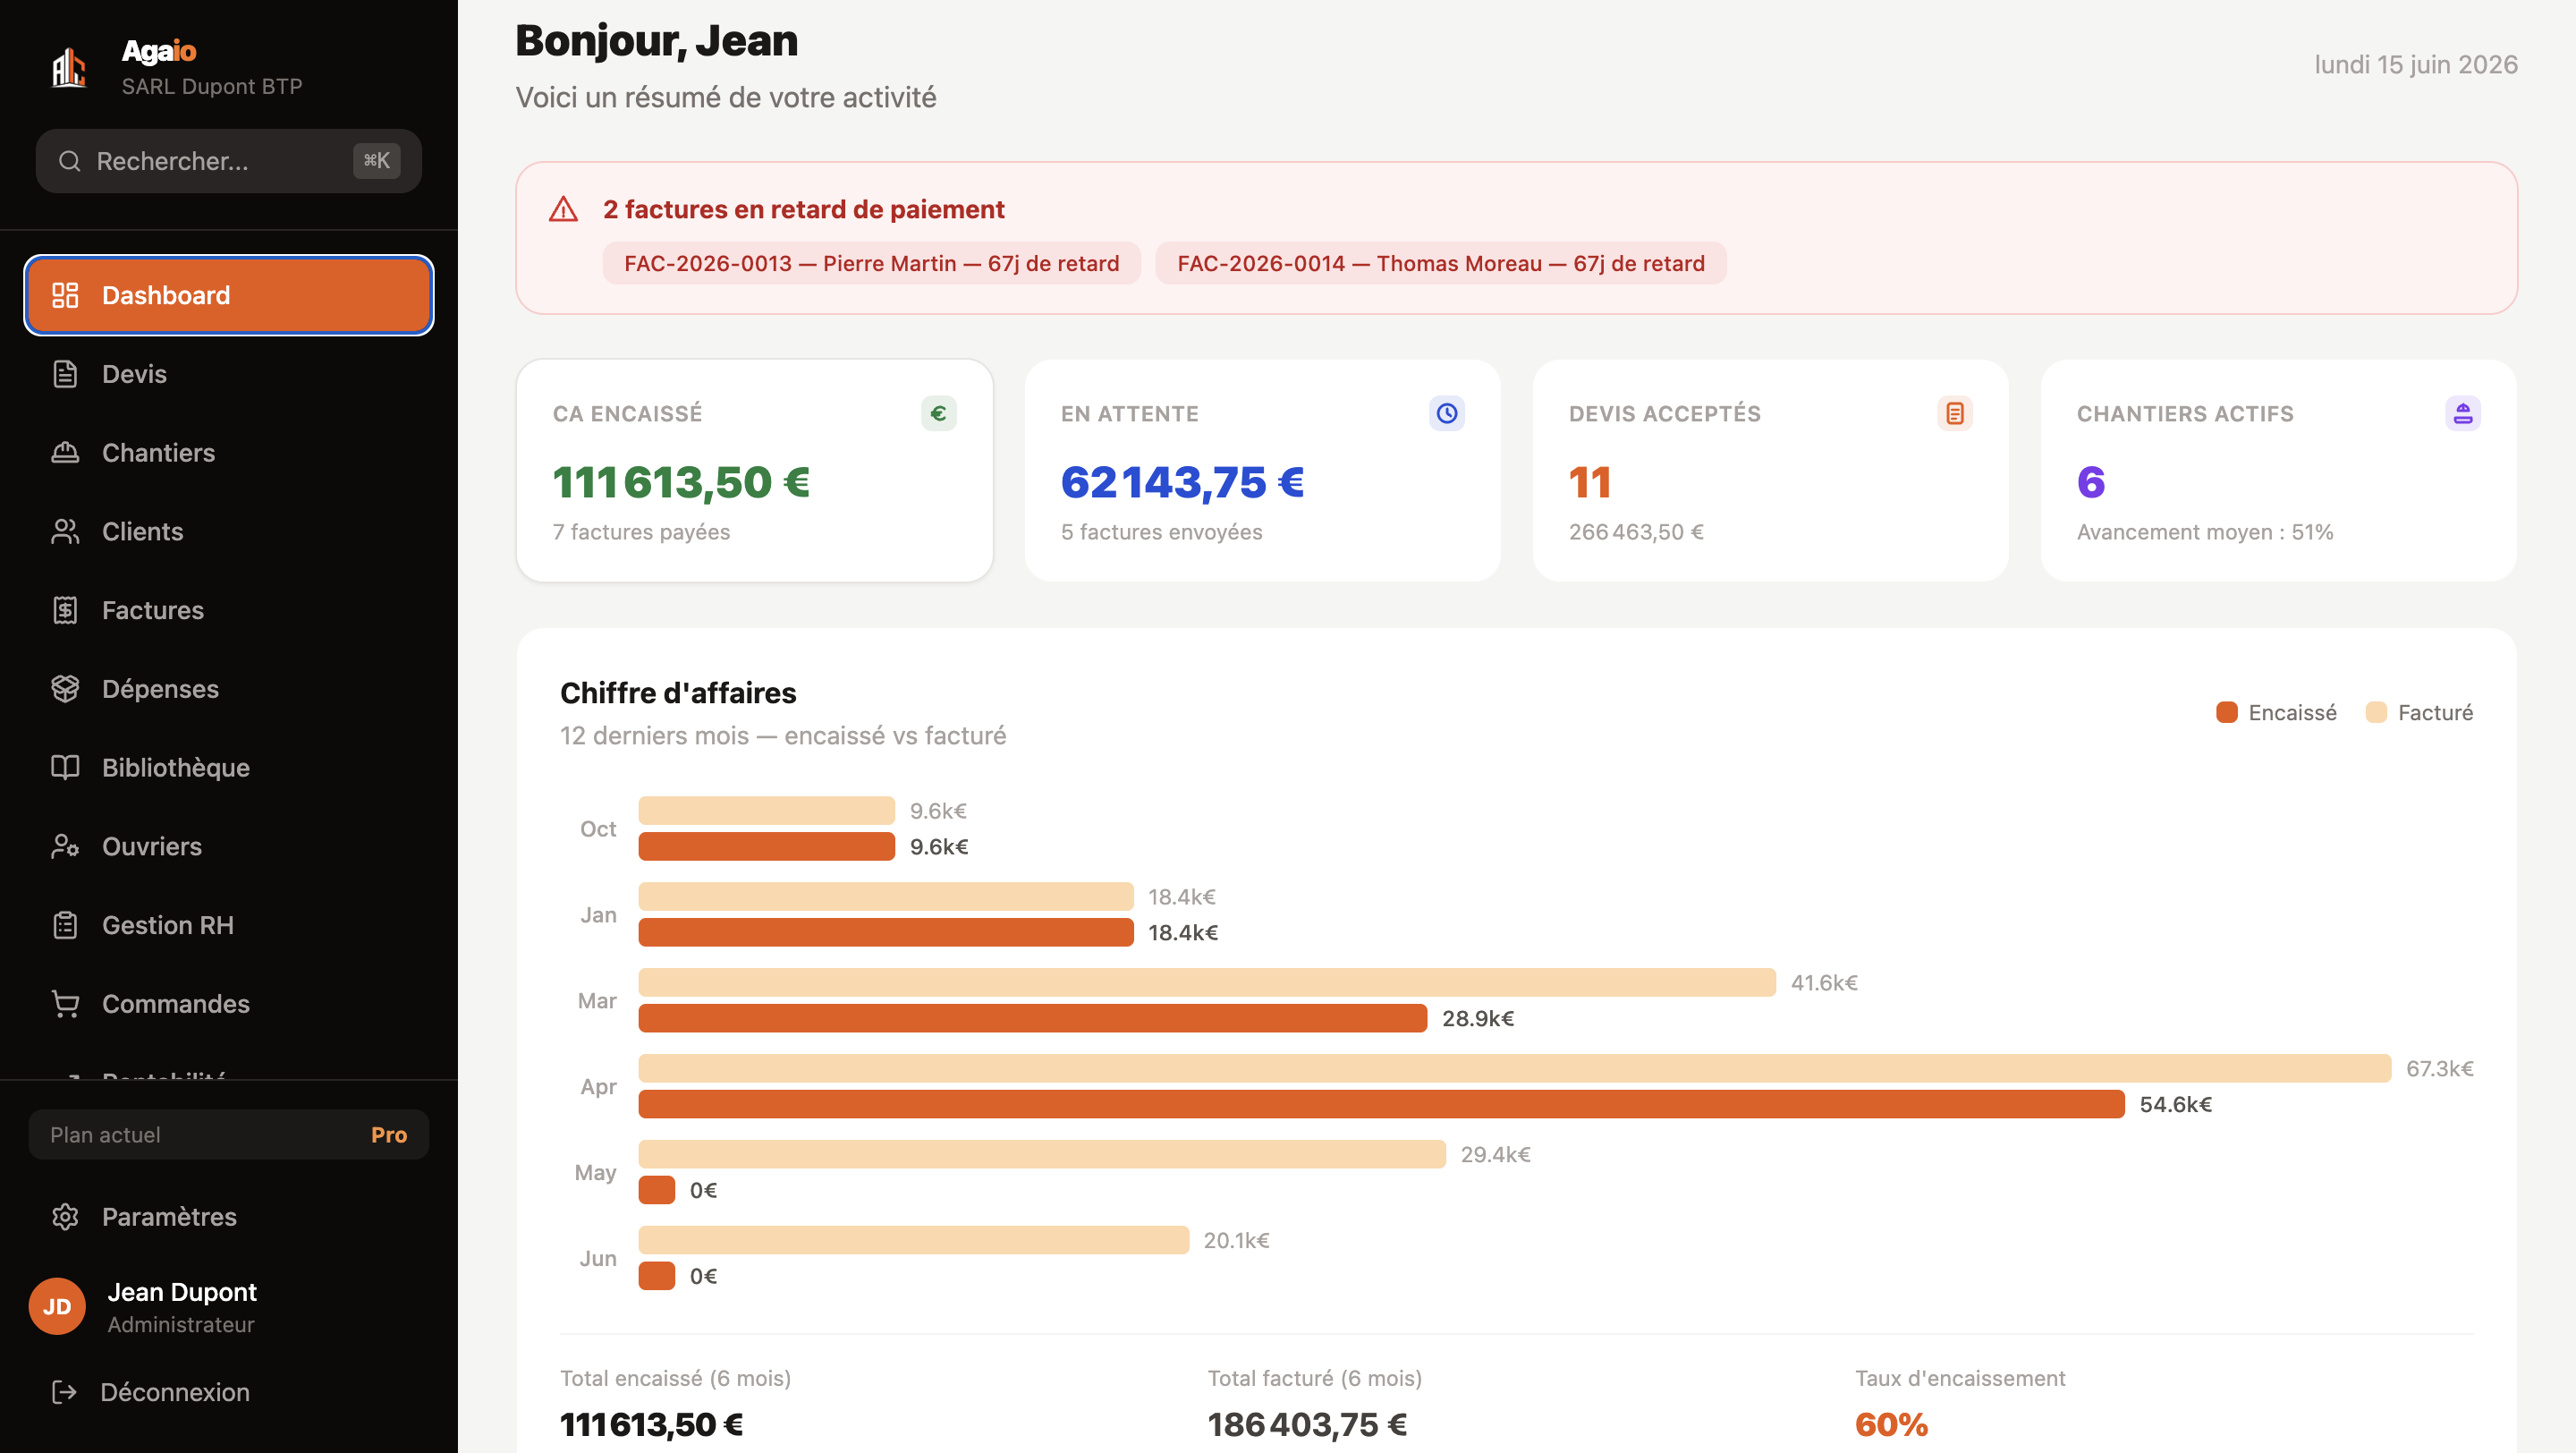Click the January Encaissé bar 18.4k€
This screenshot has width=2576, height=1453.
[886, 932]
